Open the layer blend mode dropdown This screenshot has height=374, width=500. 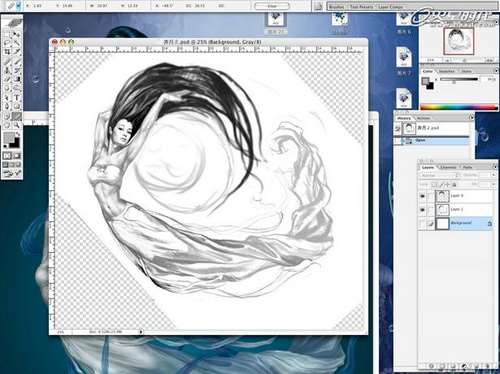click(438, 175)
